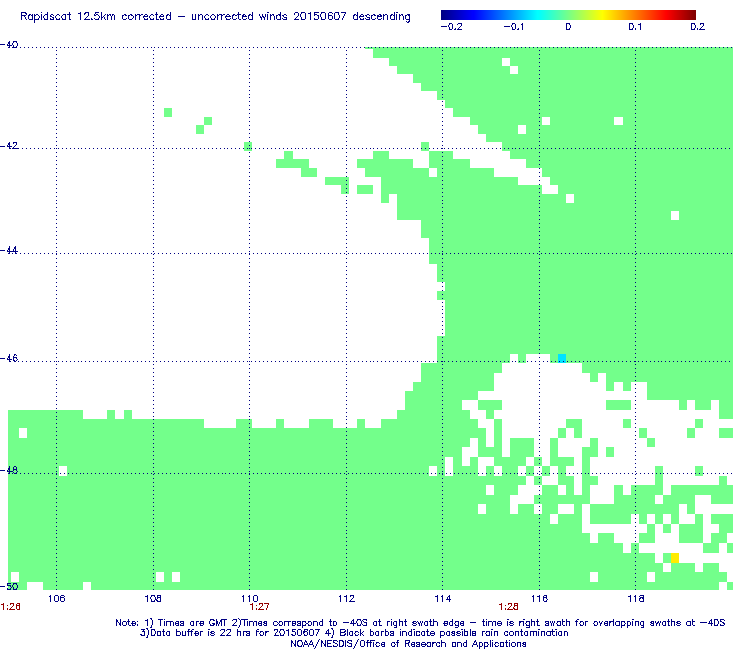Click the '-0.2' colorbar label

point(451,27)
